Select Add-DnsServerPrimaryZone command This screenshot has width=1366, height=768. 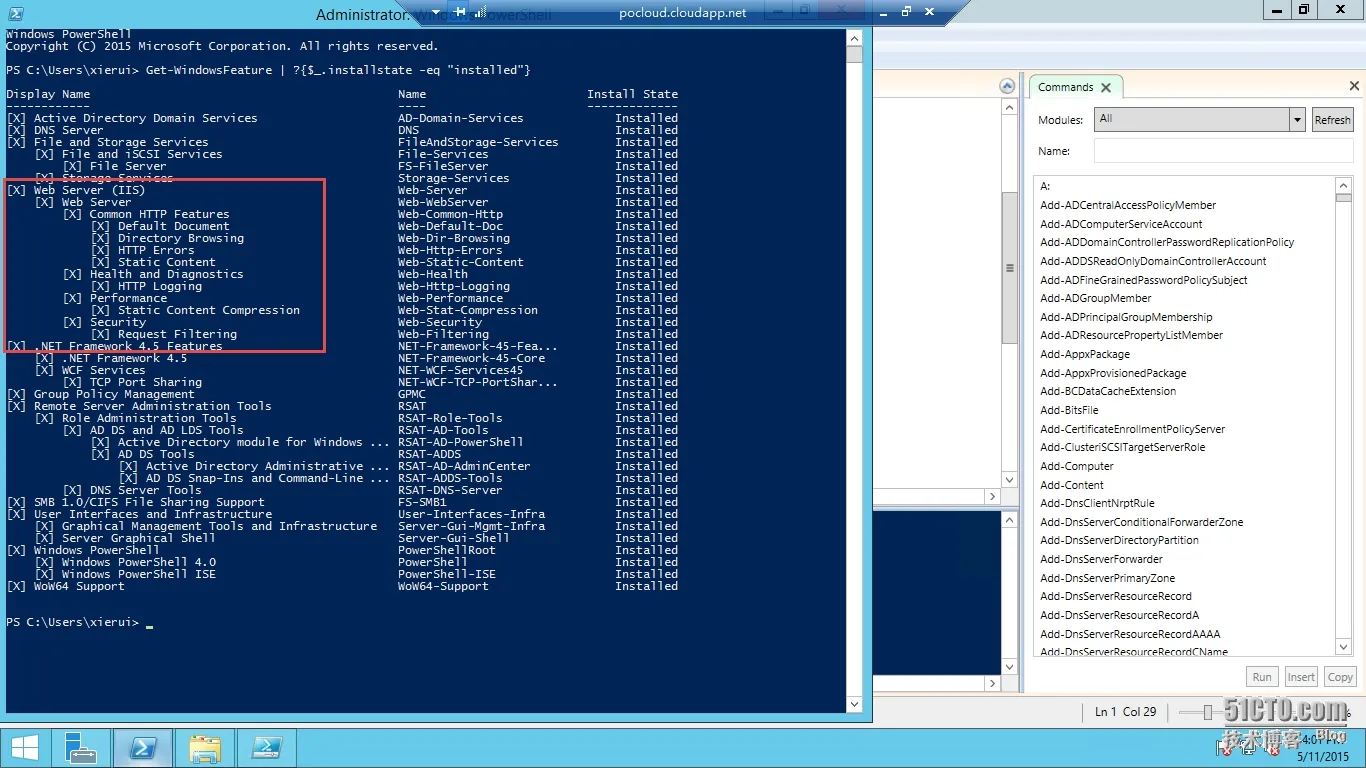pyautogui.click(x=1108, y=578)
